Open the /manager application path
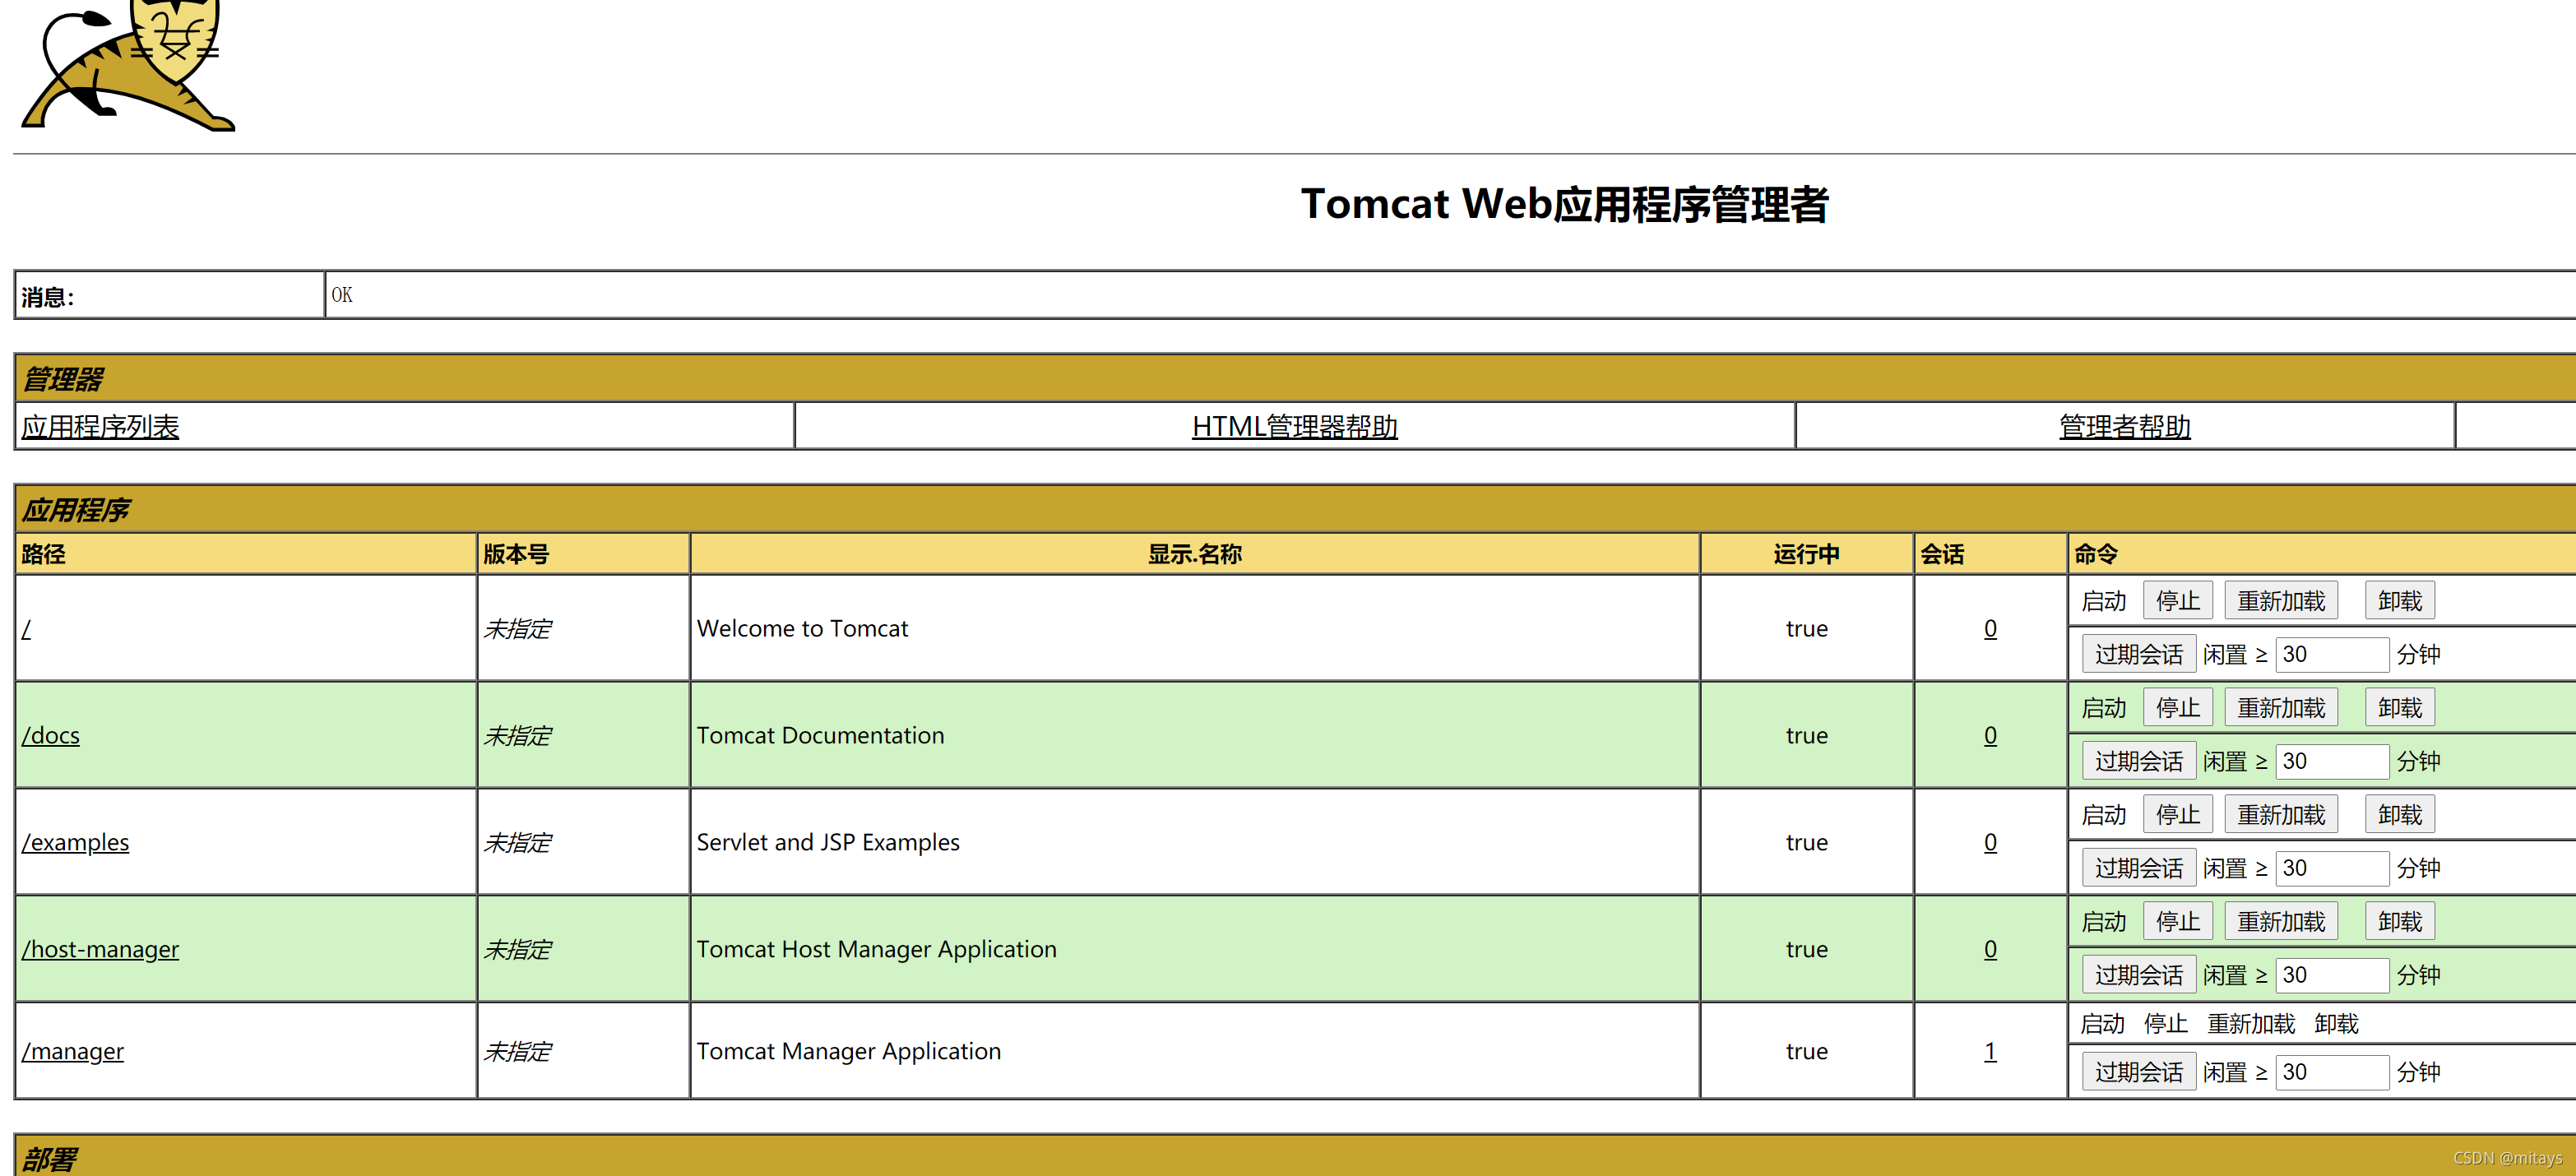2576x1176 pixels. (72, 1052)
